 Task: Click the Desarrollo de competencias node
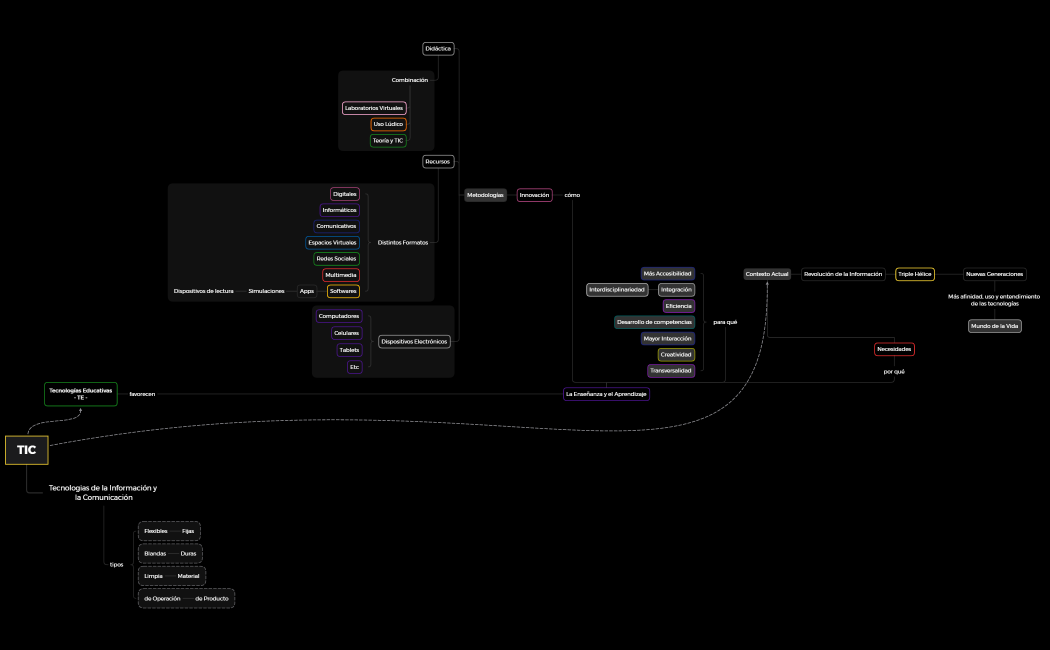(654, 322)
